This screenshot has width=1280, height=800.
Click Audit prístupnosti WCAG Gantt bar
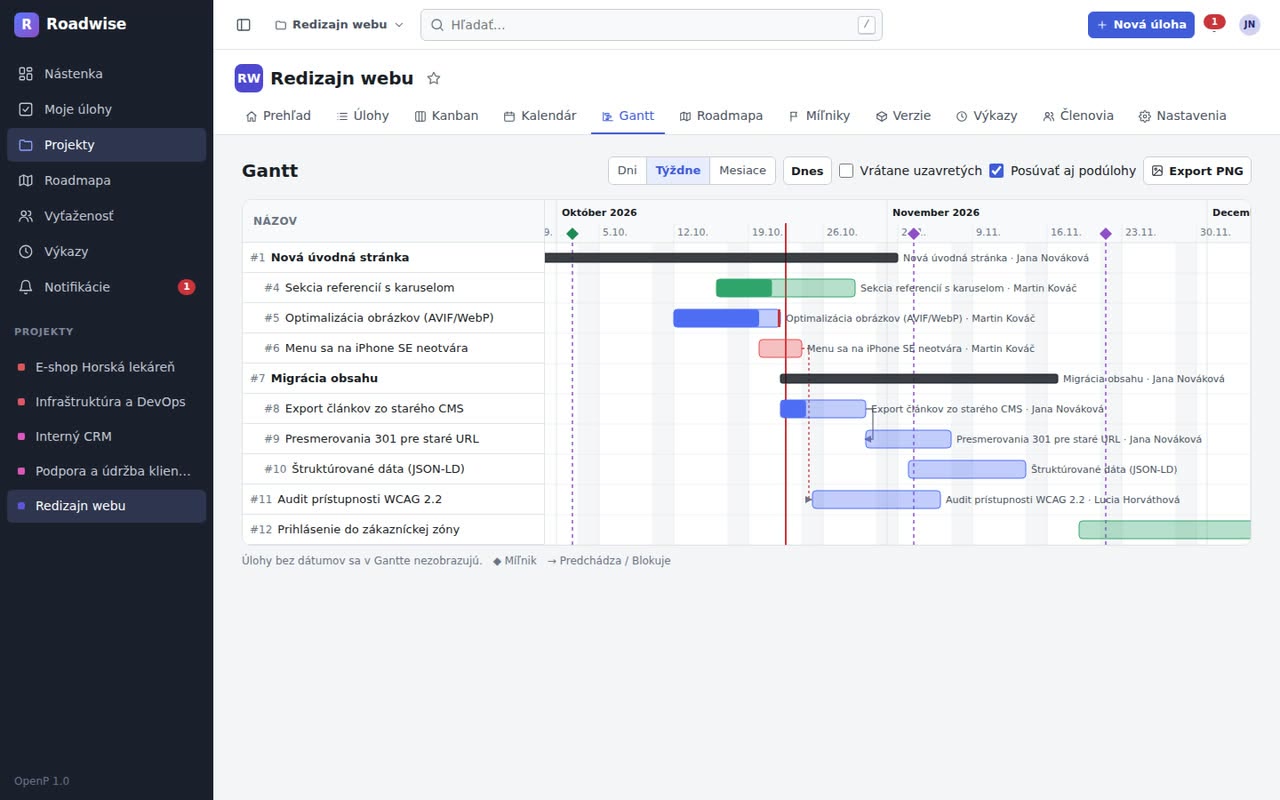tap(876, 499)
